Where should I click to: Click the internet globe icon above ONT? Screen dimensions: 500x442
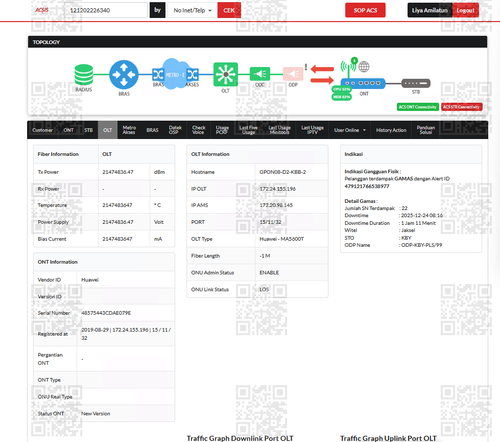coord(364,67)
